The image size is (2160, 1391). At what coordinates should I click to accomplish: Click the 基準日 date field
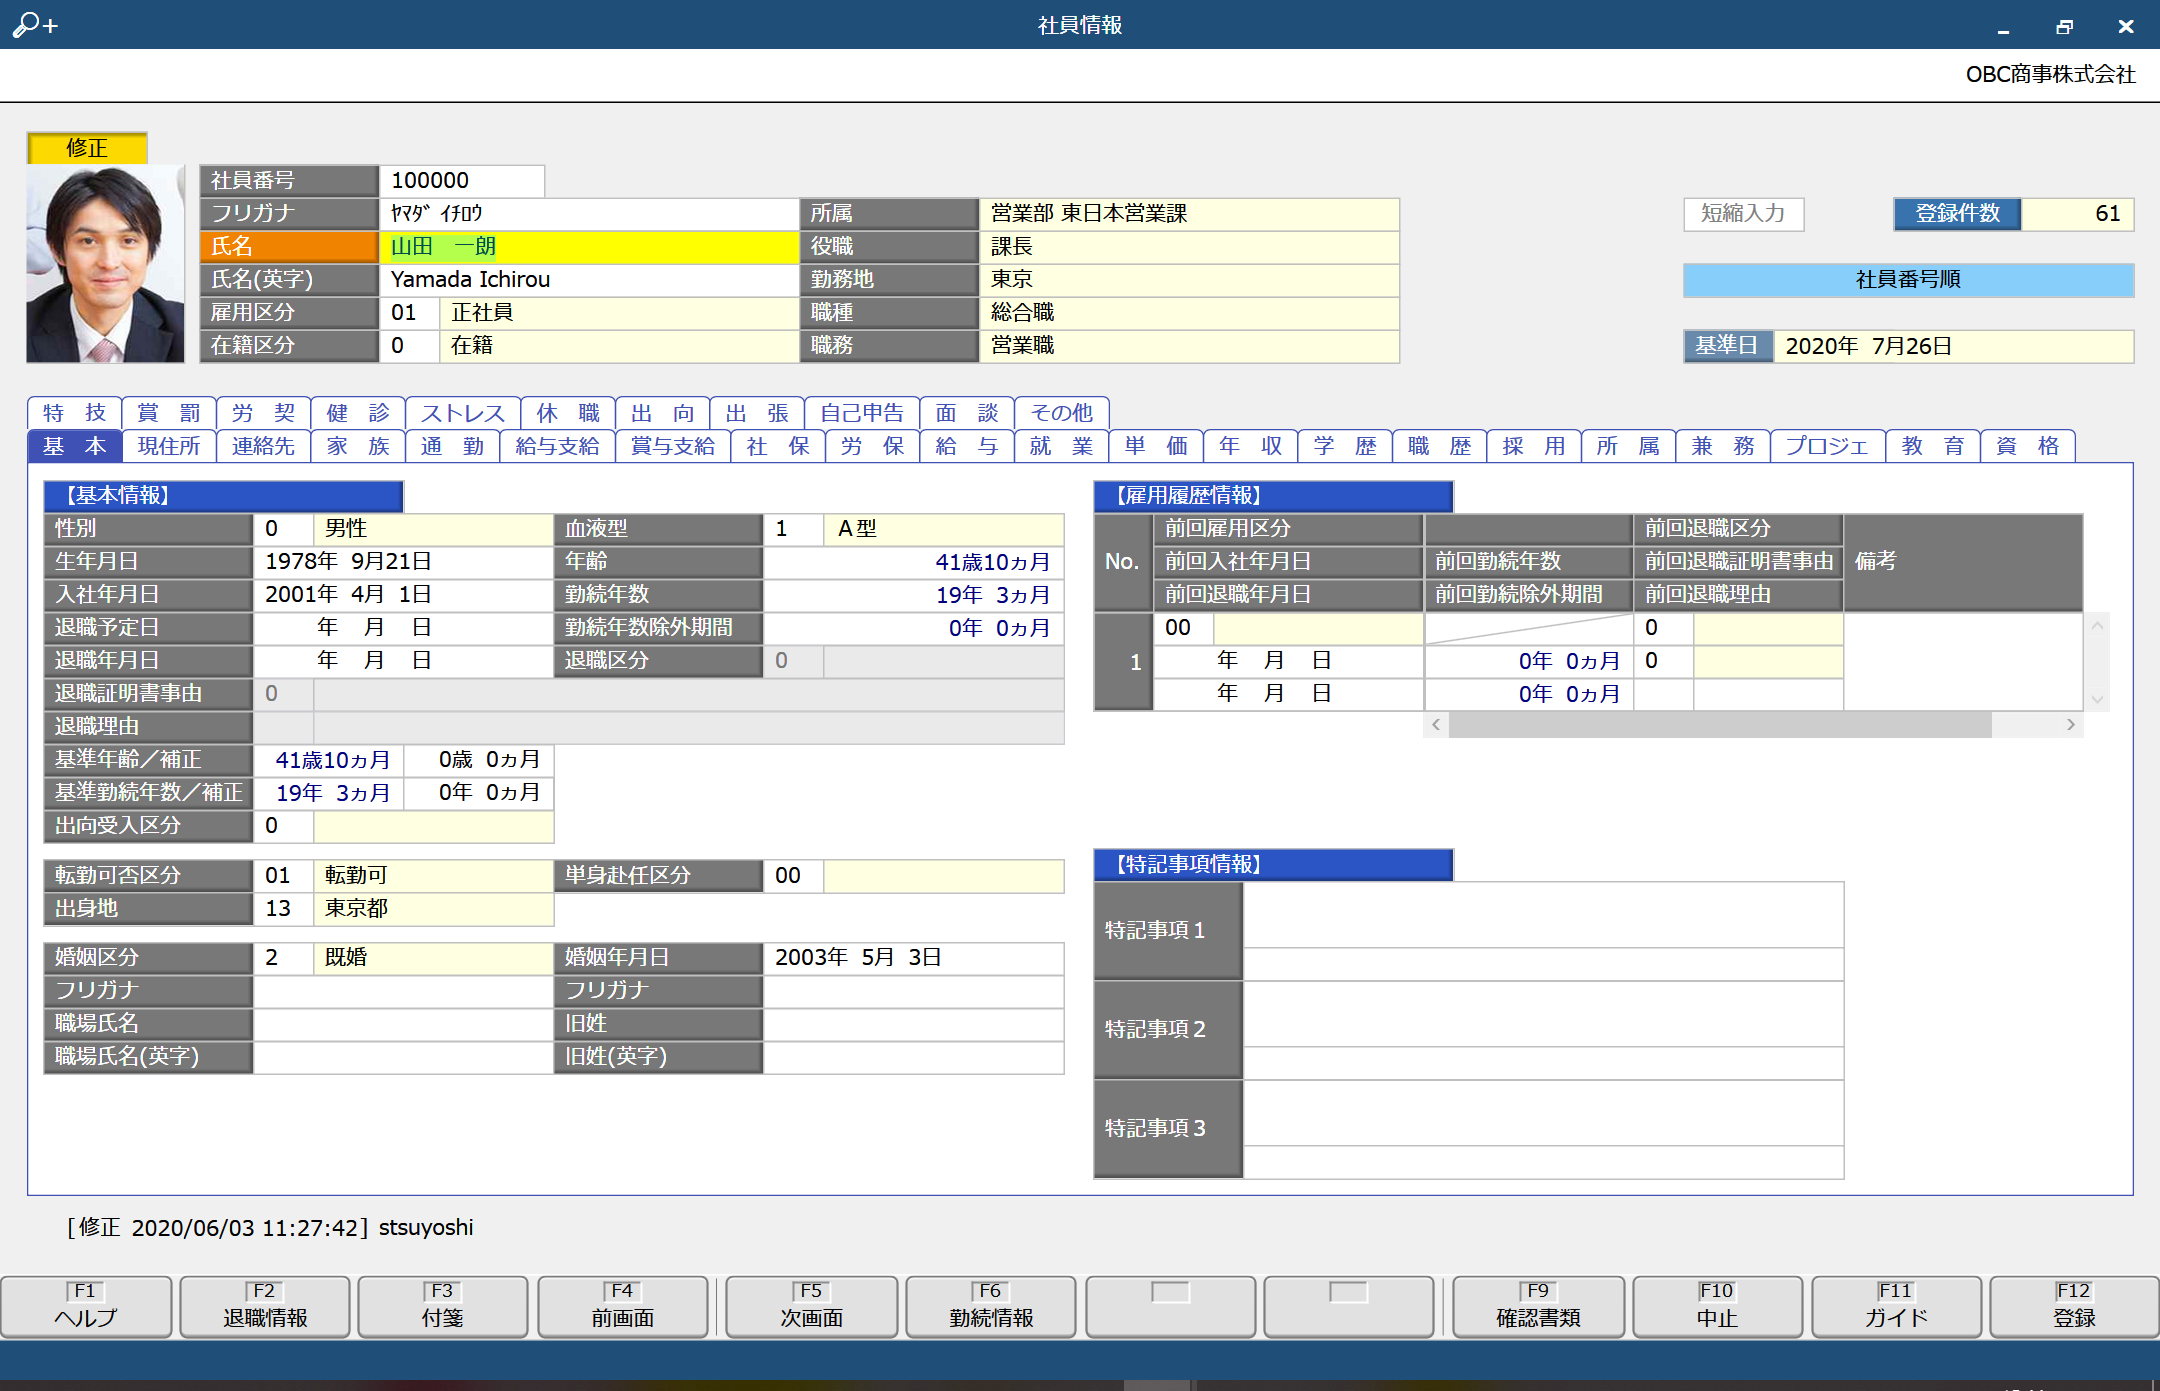tap(1951, 346)
